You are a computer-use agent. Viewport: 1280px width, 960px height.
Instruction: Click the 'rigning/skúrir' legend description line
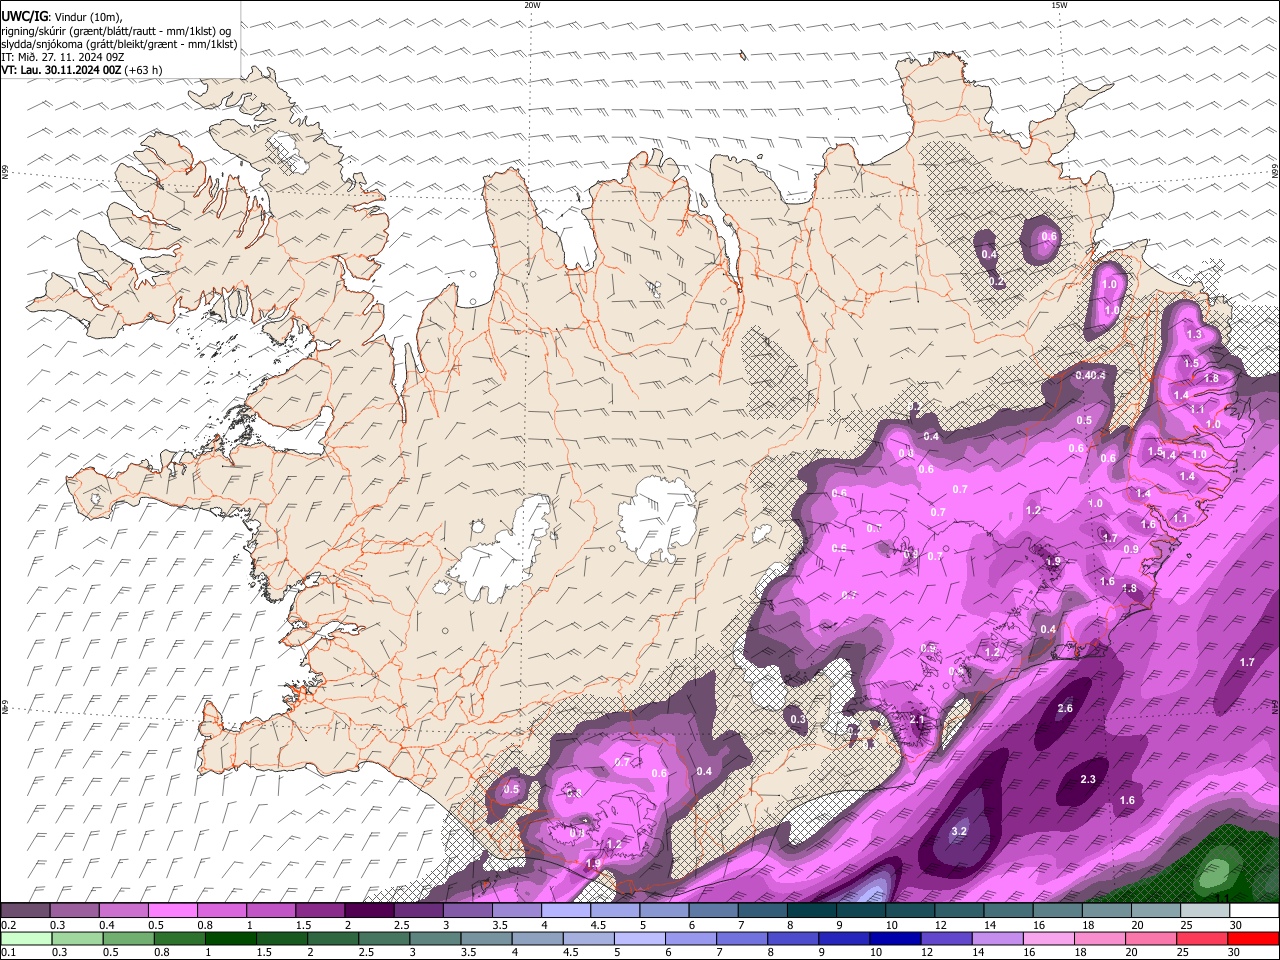[116, 30]
